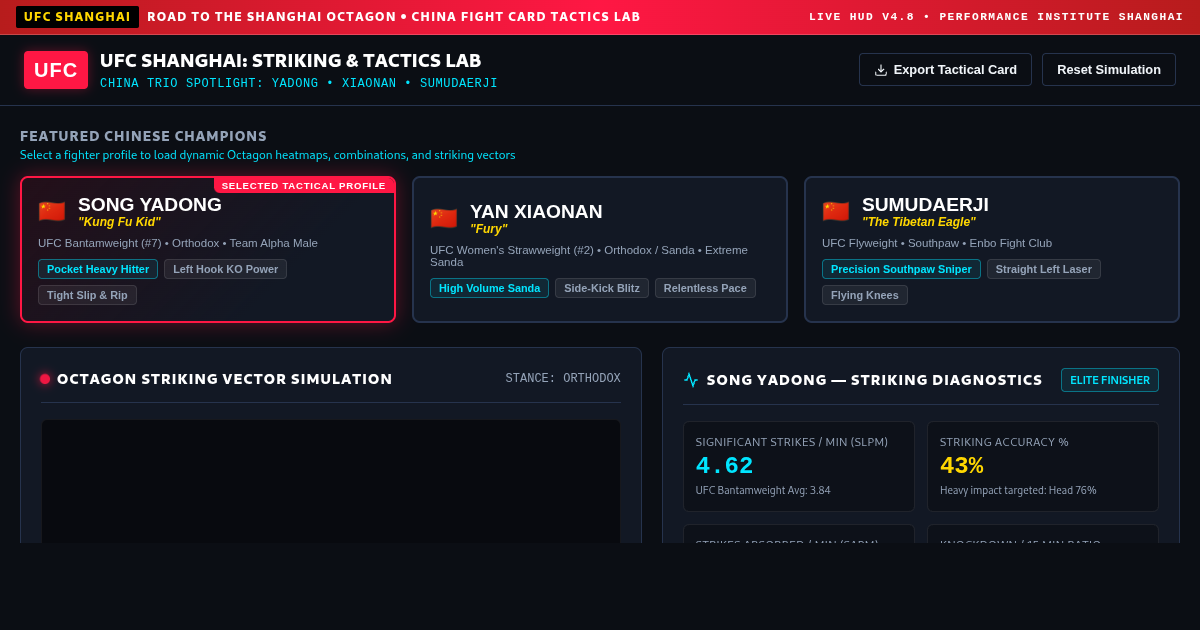
Task: Click the Straight Left Laser tag
Action: coord(1044,269)
